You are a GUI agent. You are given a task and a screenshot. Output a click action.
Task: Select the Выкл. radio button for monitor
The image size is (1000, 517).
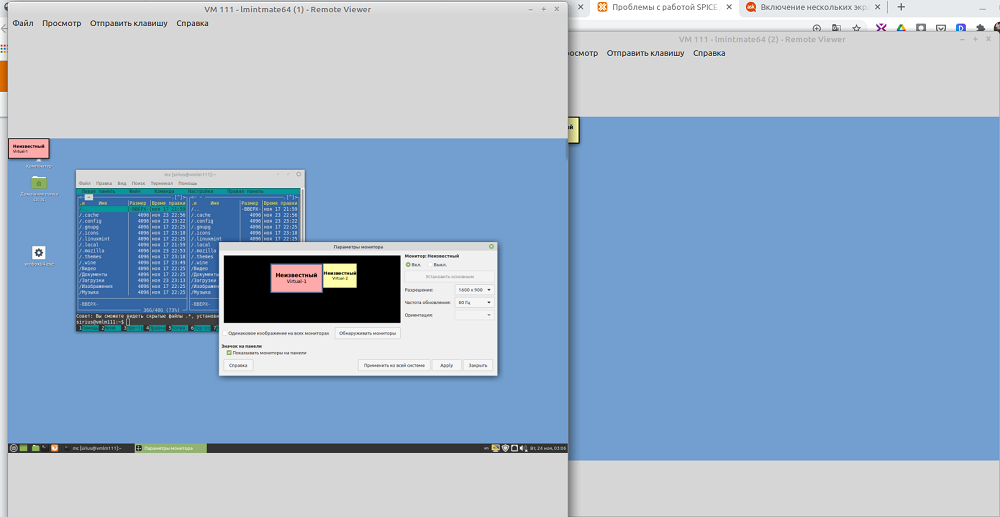[x=431, y=265]
